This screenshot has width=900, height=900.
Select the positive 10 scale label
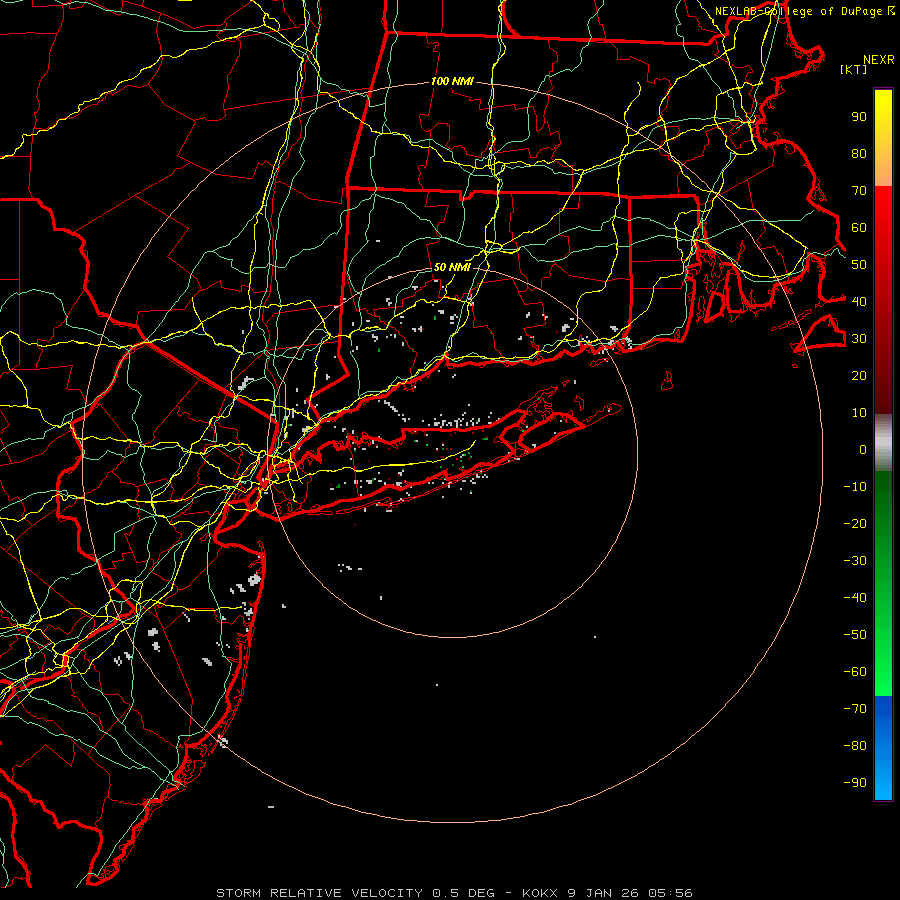coord(859,413)
